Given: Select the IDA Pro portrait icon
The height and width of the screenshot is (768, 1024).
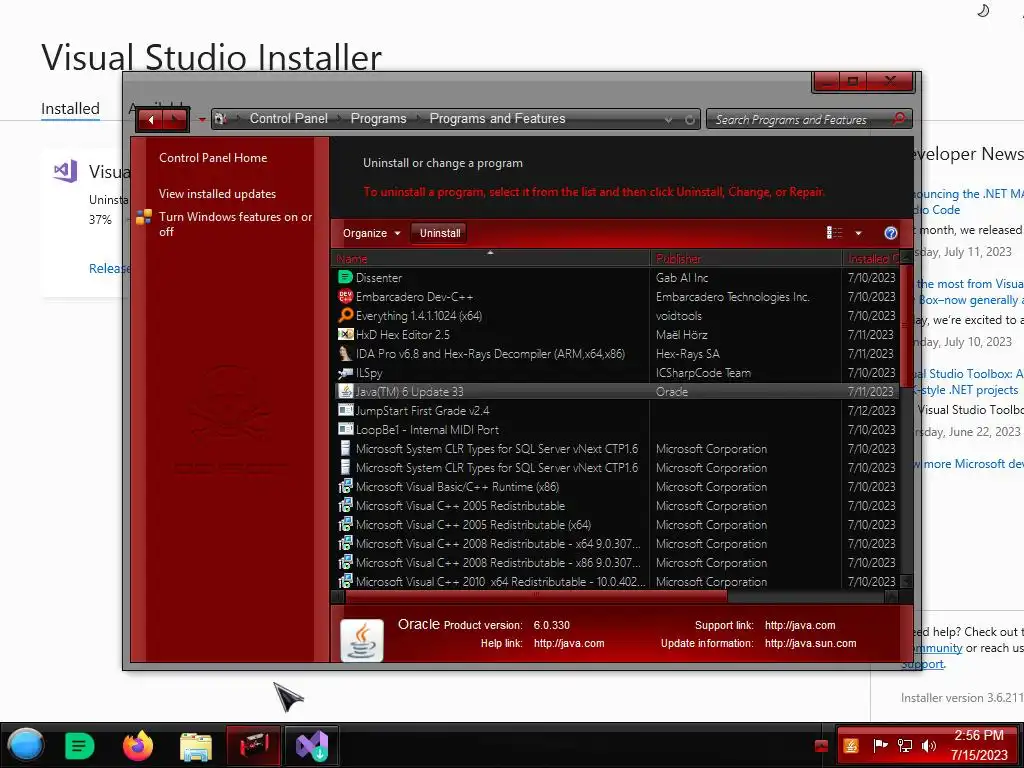Looking at the screenshot, I should click(x=345, y=353).
